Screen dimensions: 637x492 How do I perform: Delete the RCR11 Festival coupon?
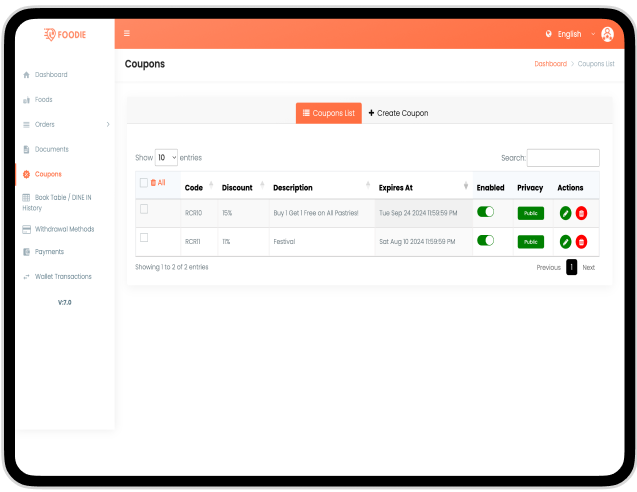coord(581,242)
